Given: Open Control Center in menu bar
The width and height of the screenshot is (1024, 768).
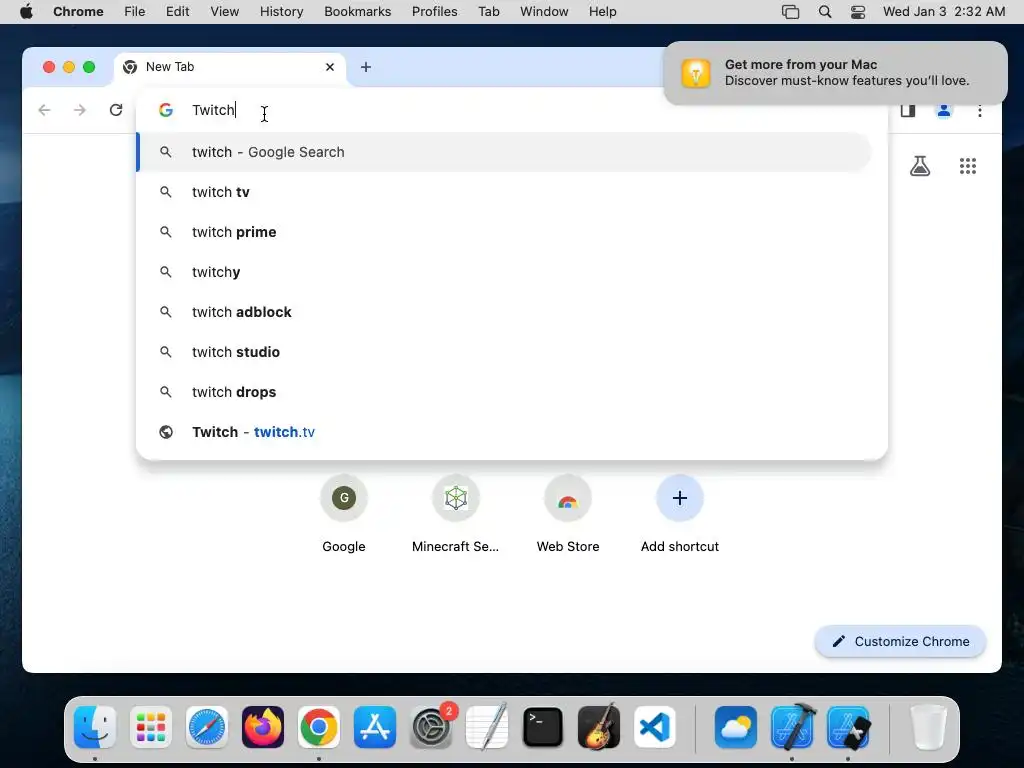Looking at the screenshot, I should (x=858, y=12).
